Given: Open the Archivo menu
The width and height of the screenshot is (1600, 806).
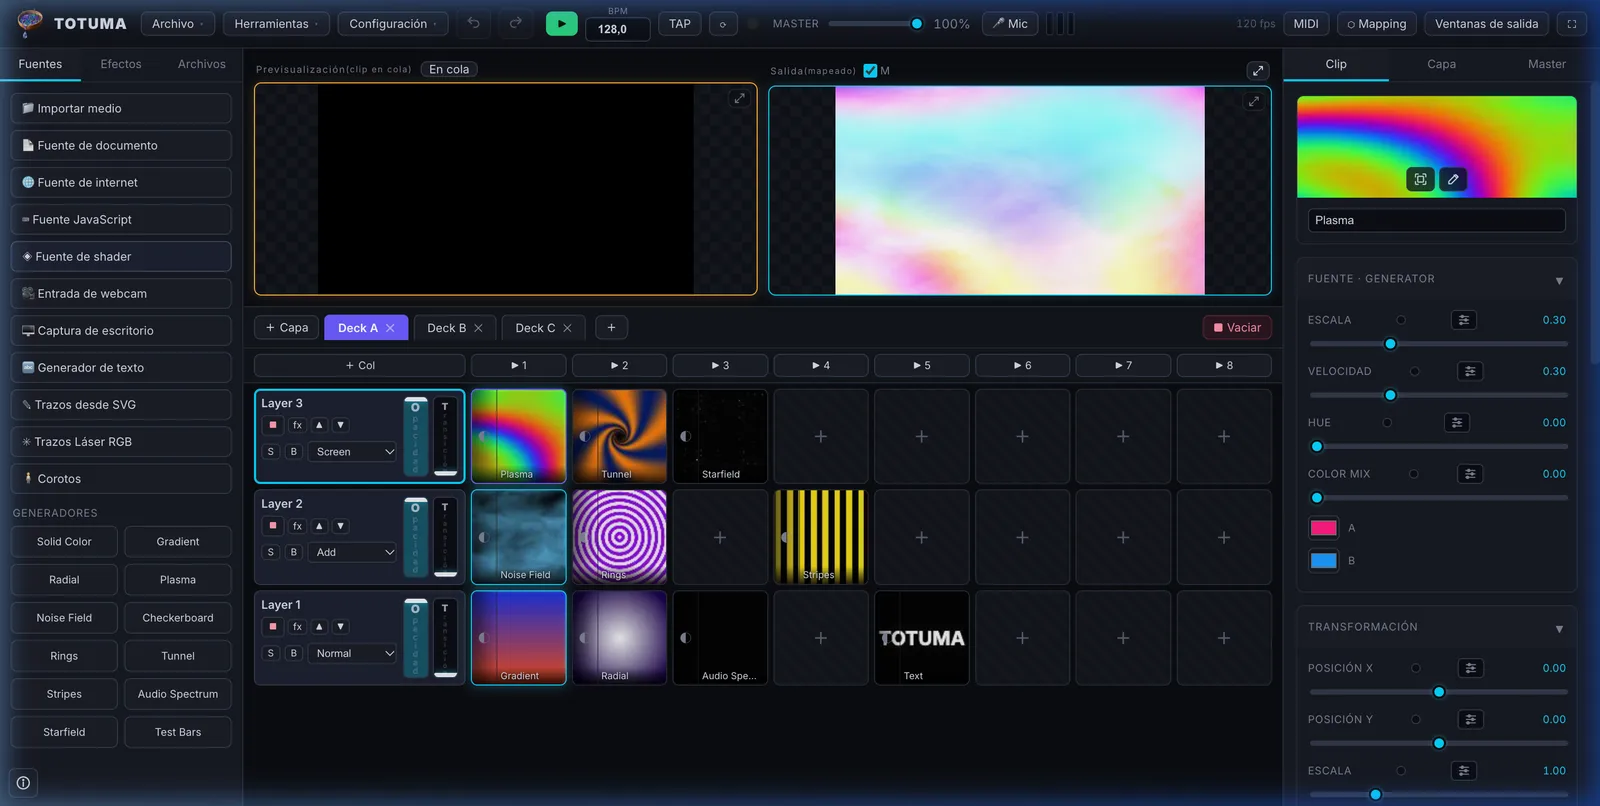Looking at the screenshot, I should 178,23.
